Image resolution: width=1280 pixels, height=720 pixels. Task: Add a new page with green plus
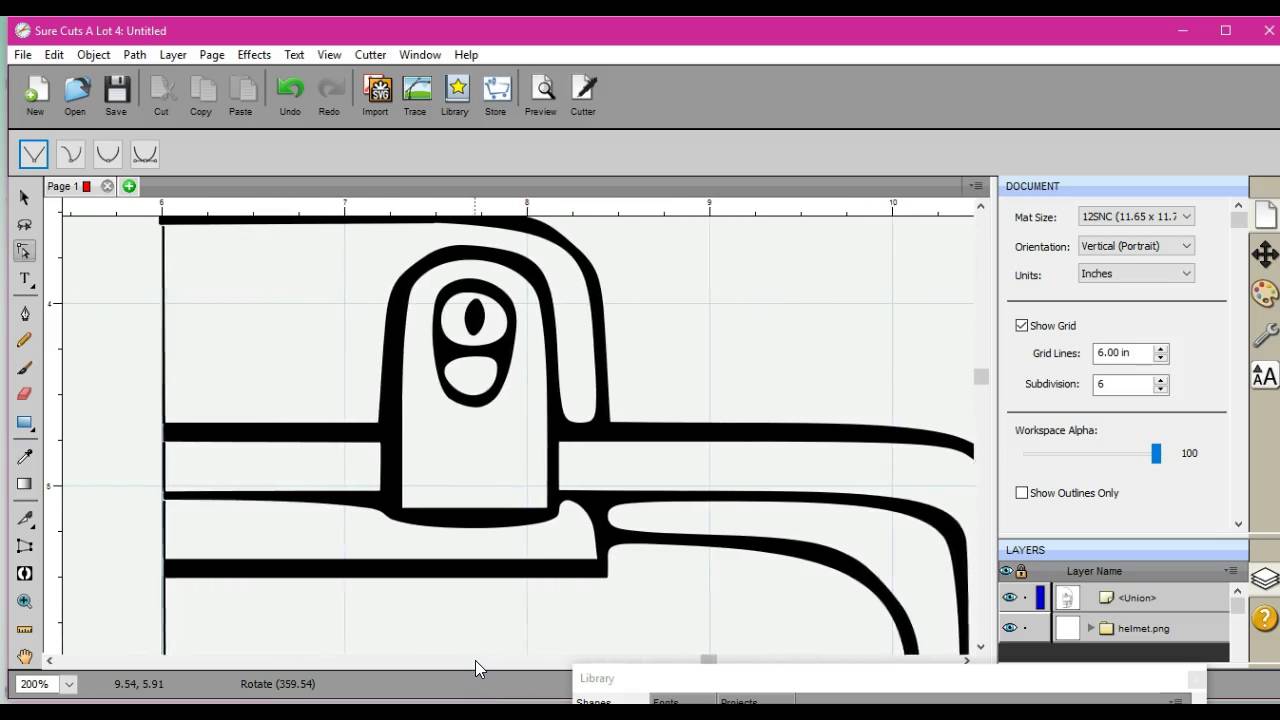129,186
